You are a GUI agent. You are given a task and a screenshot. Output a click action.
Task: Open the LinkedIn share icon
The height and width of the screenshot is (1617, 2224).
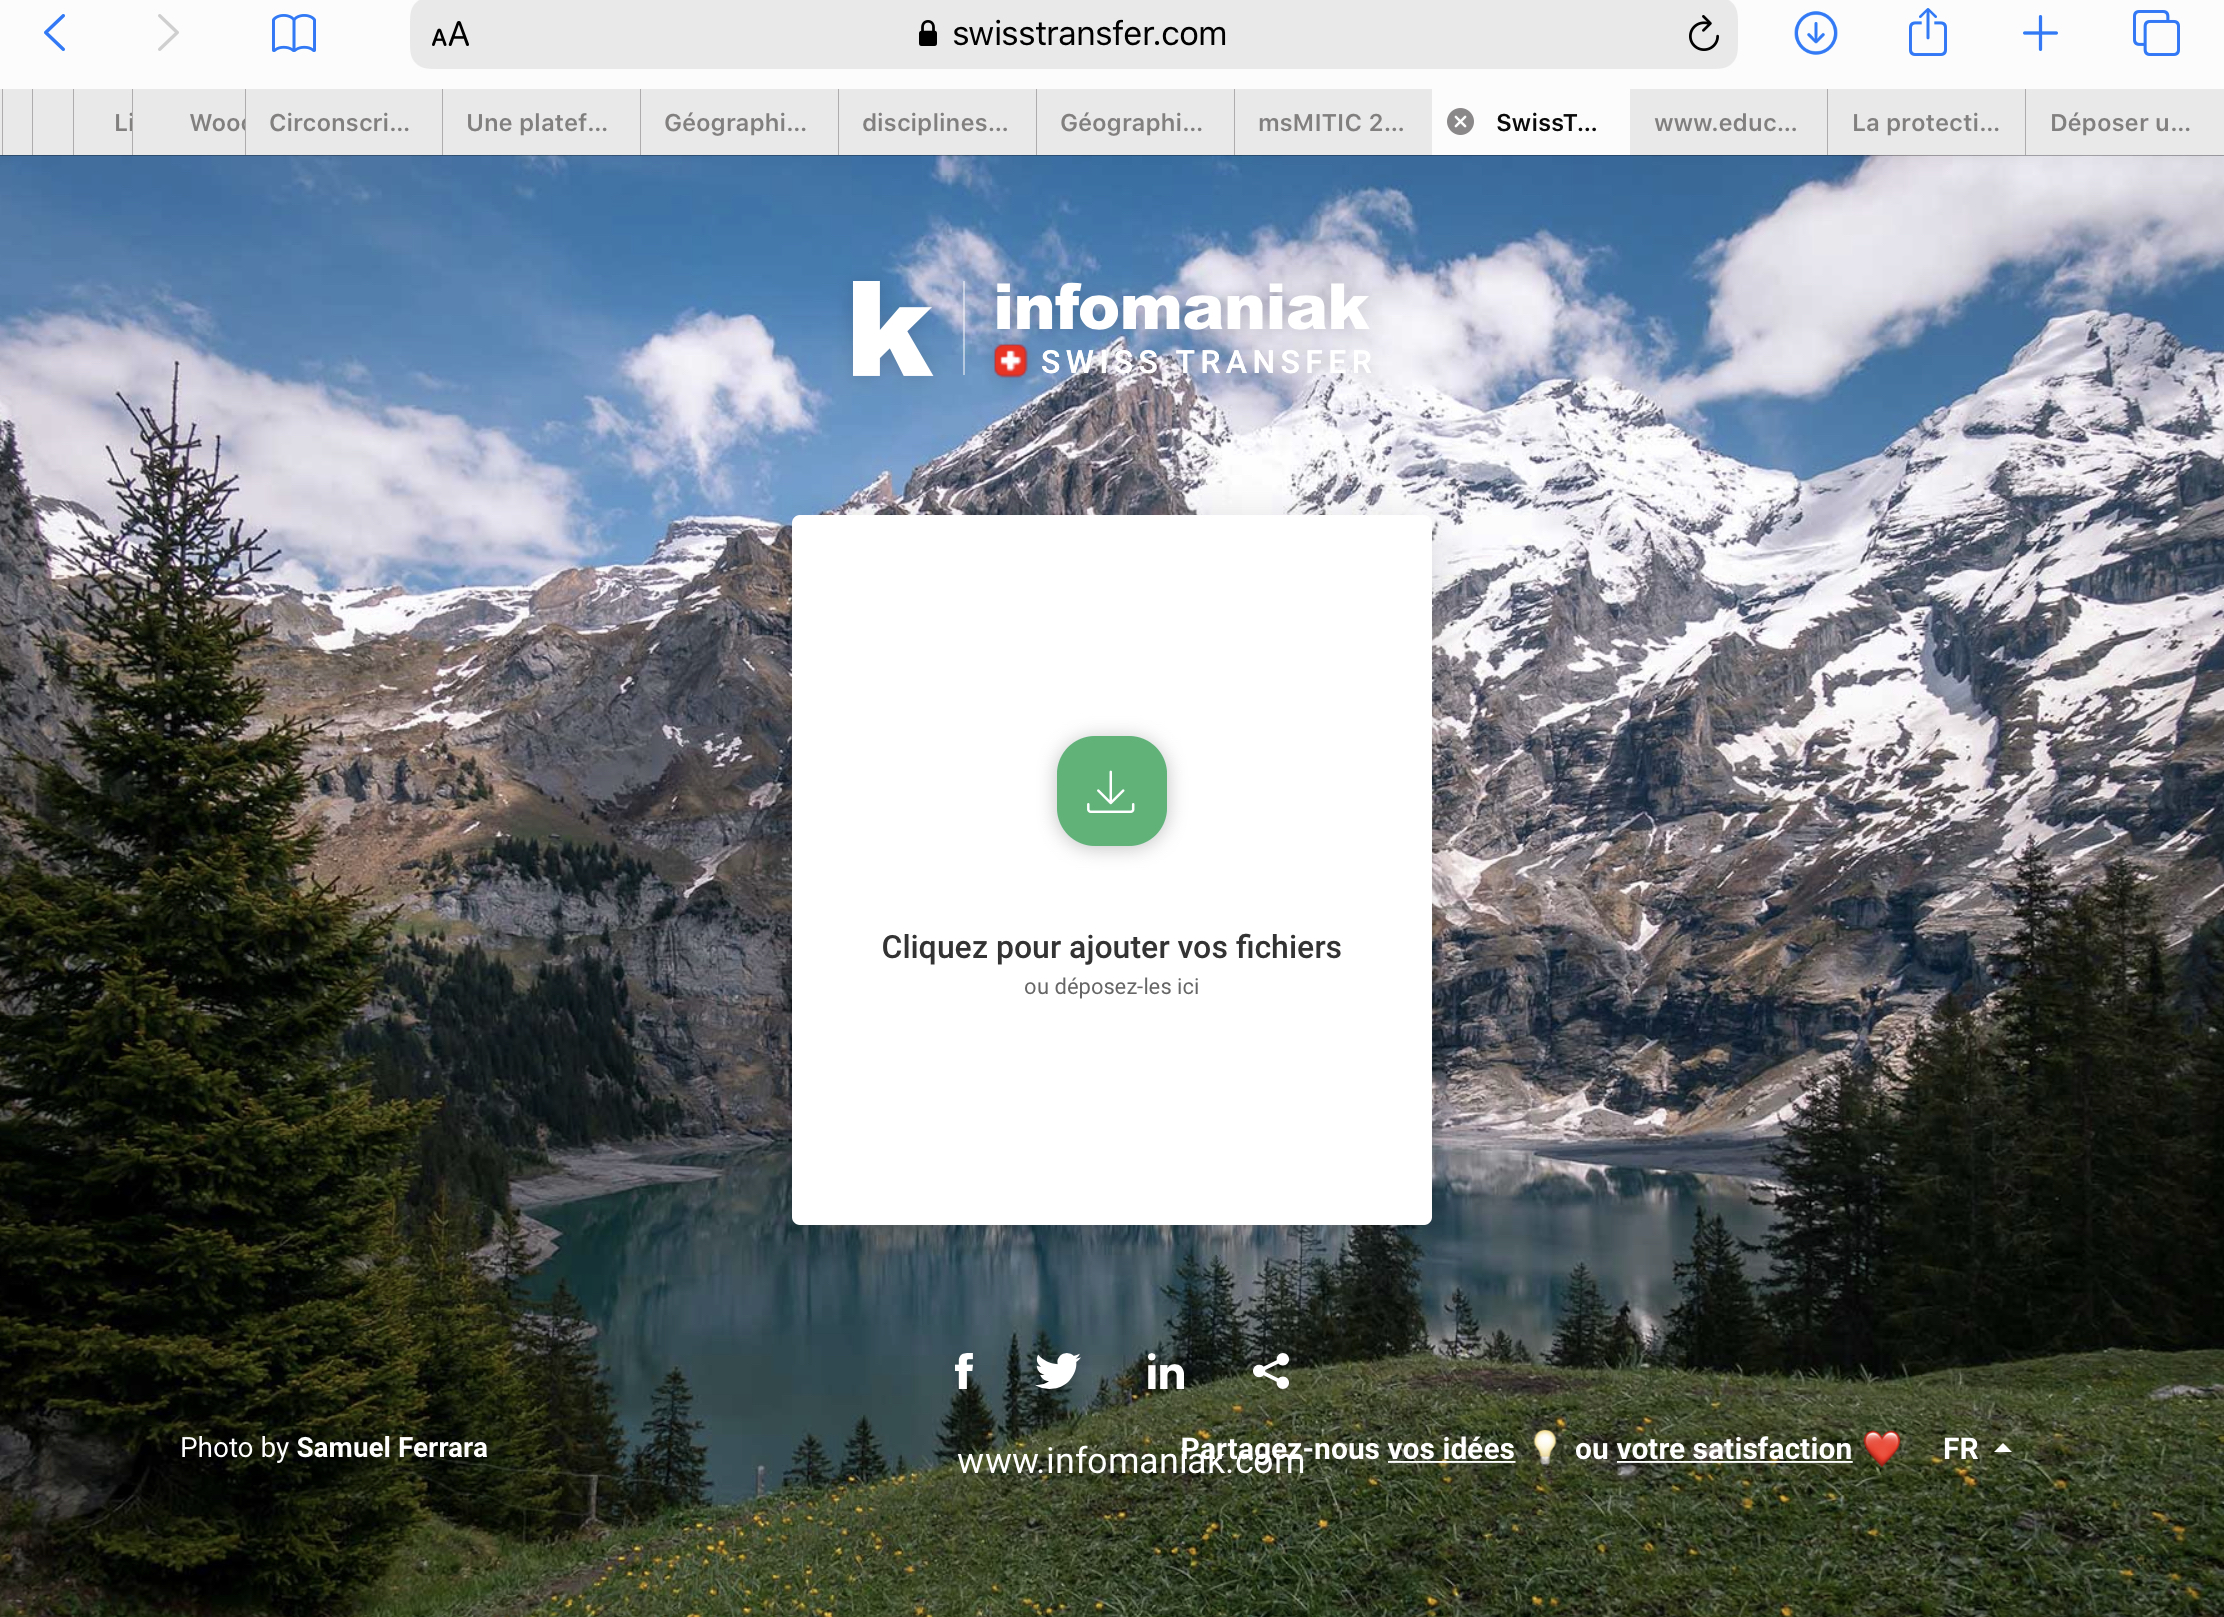pos(1165,1373)
